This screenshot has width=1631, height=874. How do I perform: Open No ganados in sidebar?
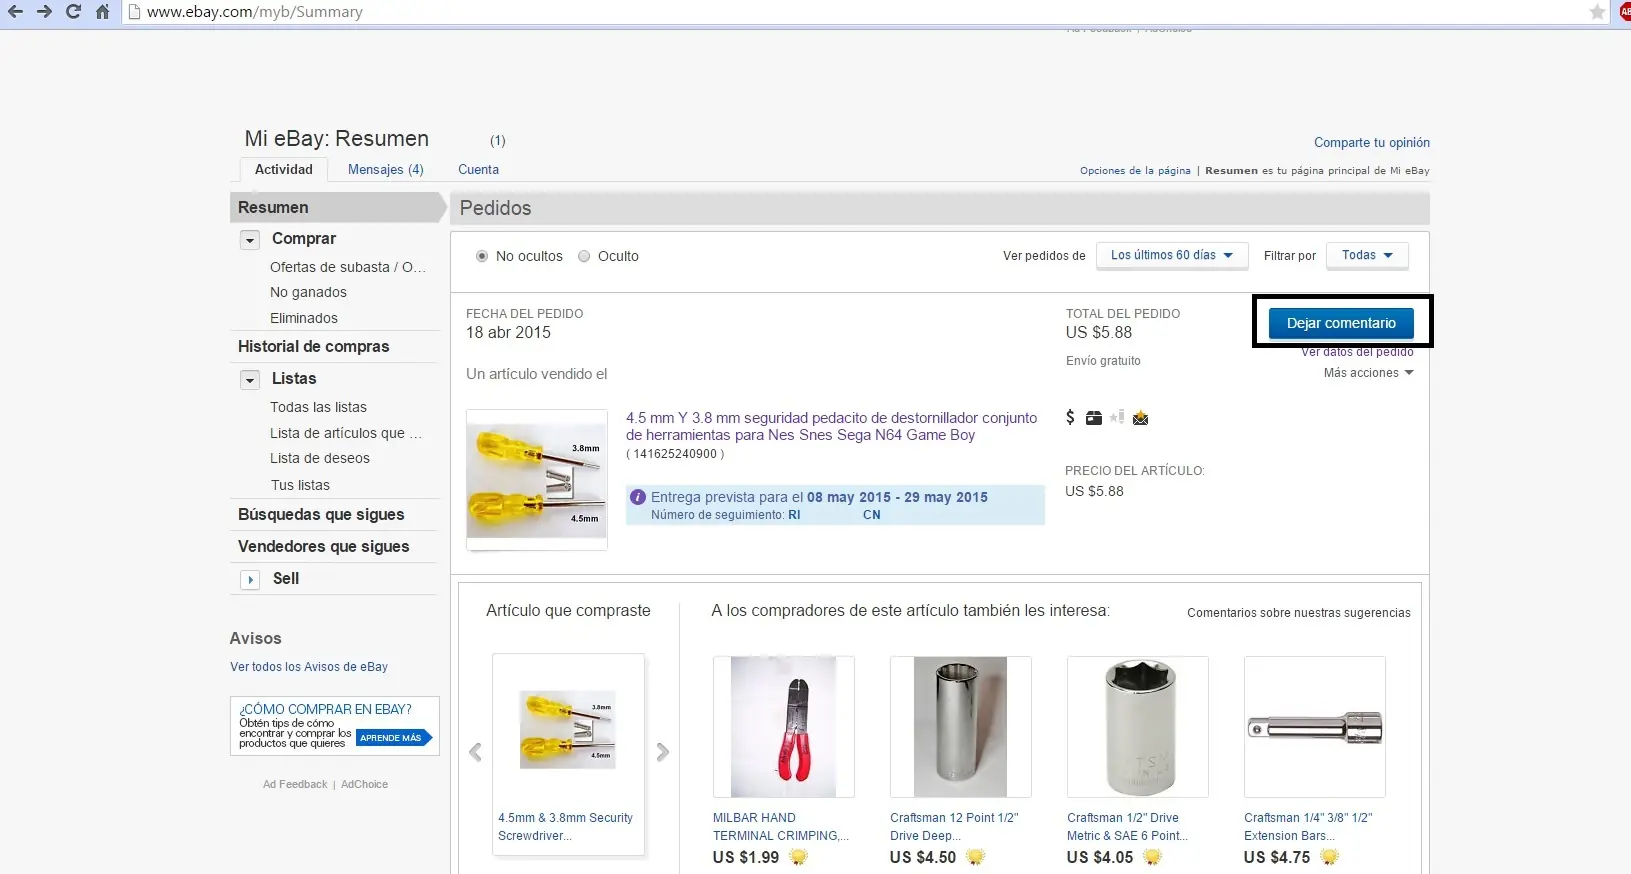[x=308, y=292]
